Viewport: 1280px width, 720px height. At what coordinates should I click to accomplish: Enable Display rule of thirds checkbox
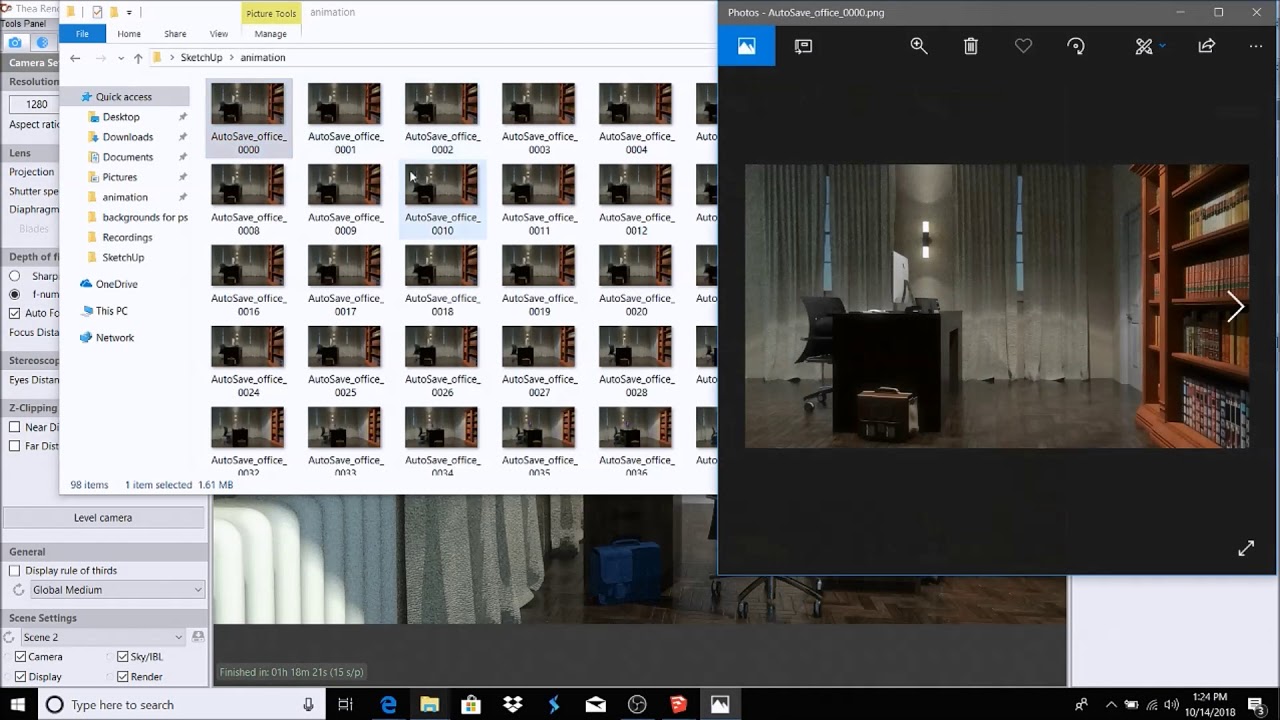point(14,571)
